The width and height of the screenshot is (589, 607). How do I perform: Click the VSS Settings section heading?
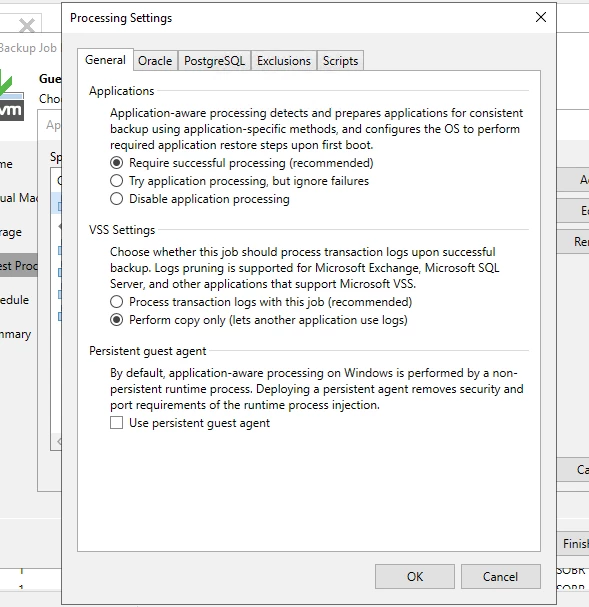[122, 230]
